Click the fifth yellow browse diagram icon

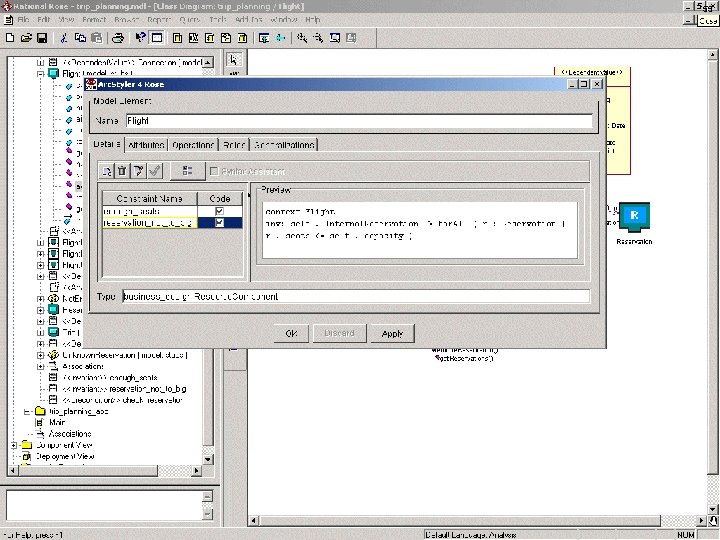click(x=242, y=38)
